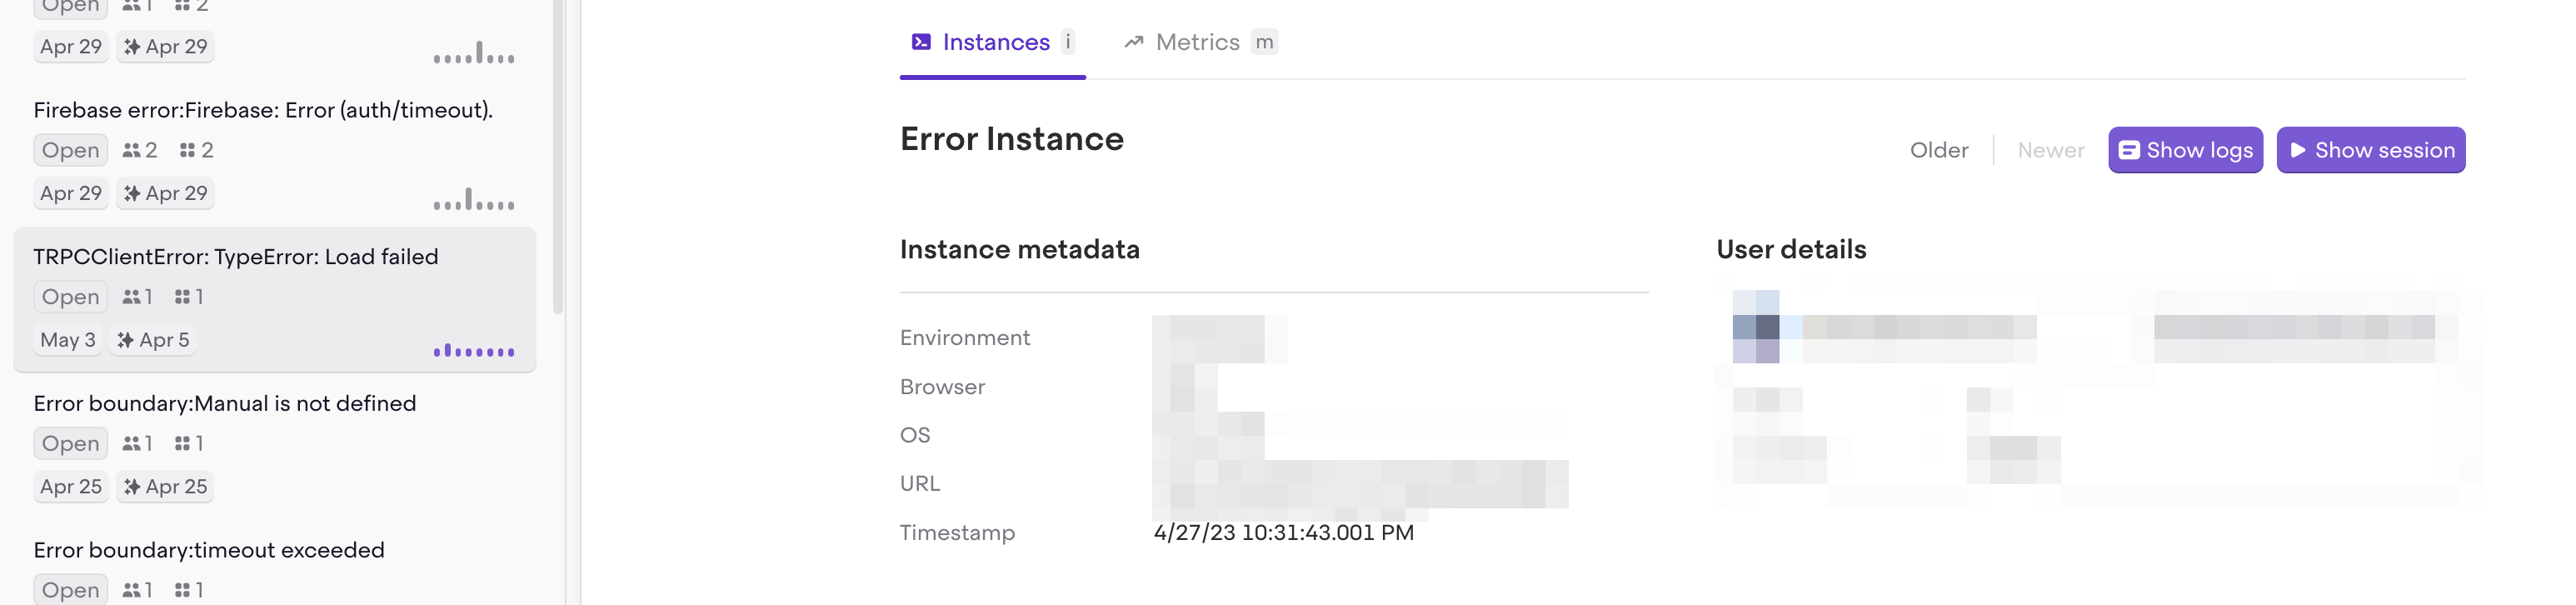Click sparkle icon on TRPCClientError Apr 5 badge
This screenshot has height=605, width=2576.
tap(125, 340)
